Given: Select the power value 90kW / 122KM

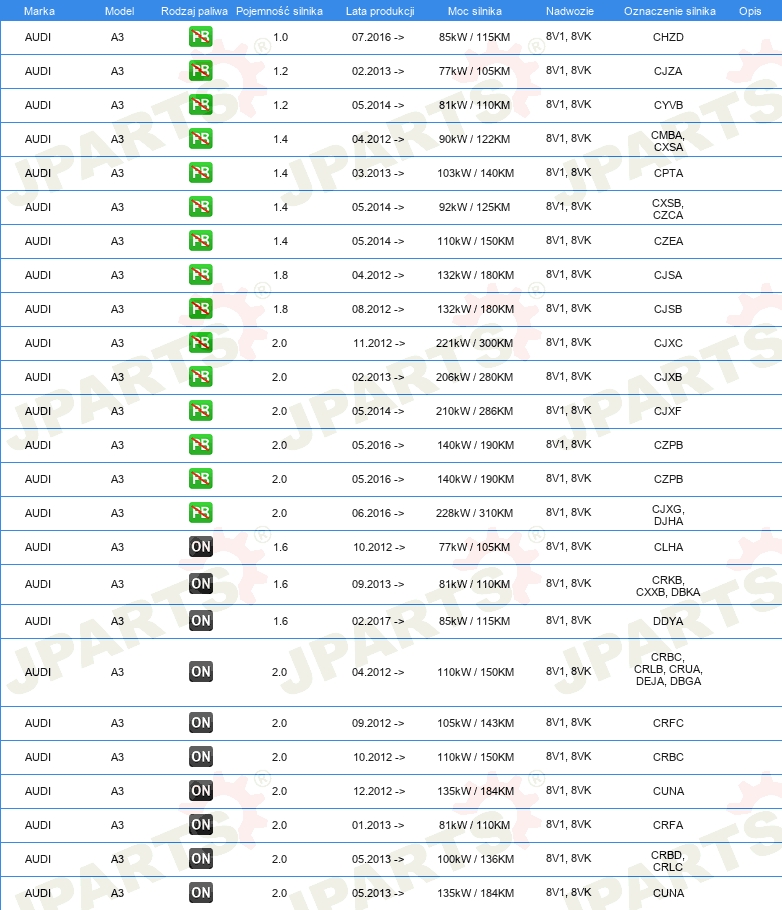Looking at the screenshot, I should 474,139.
